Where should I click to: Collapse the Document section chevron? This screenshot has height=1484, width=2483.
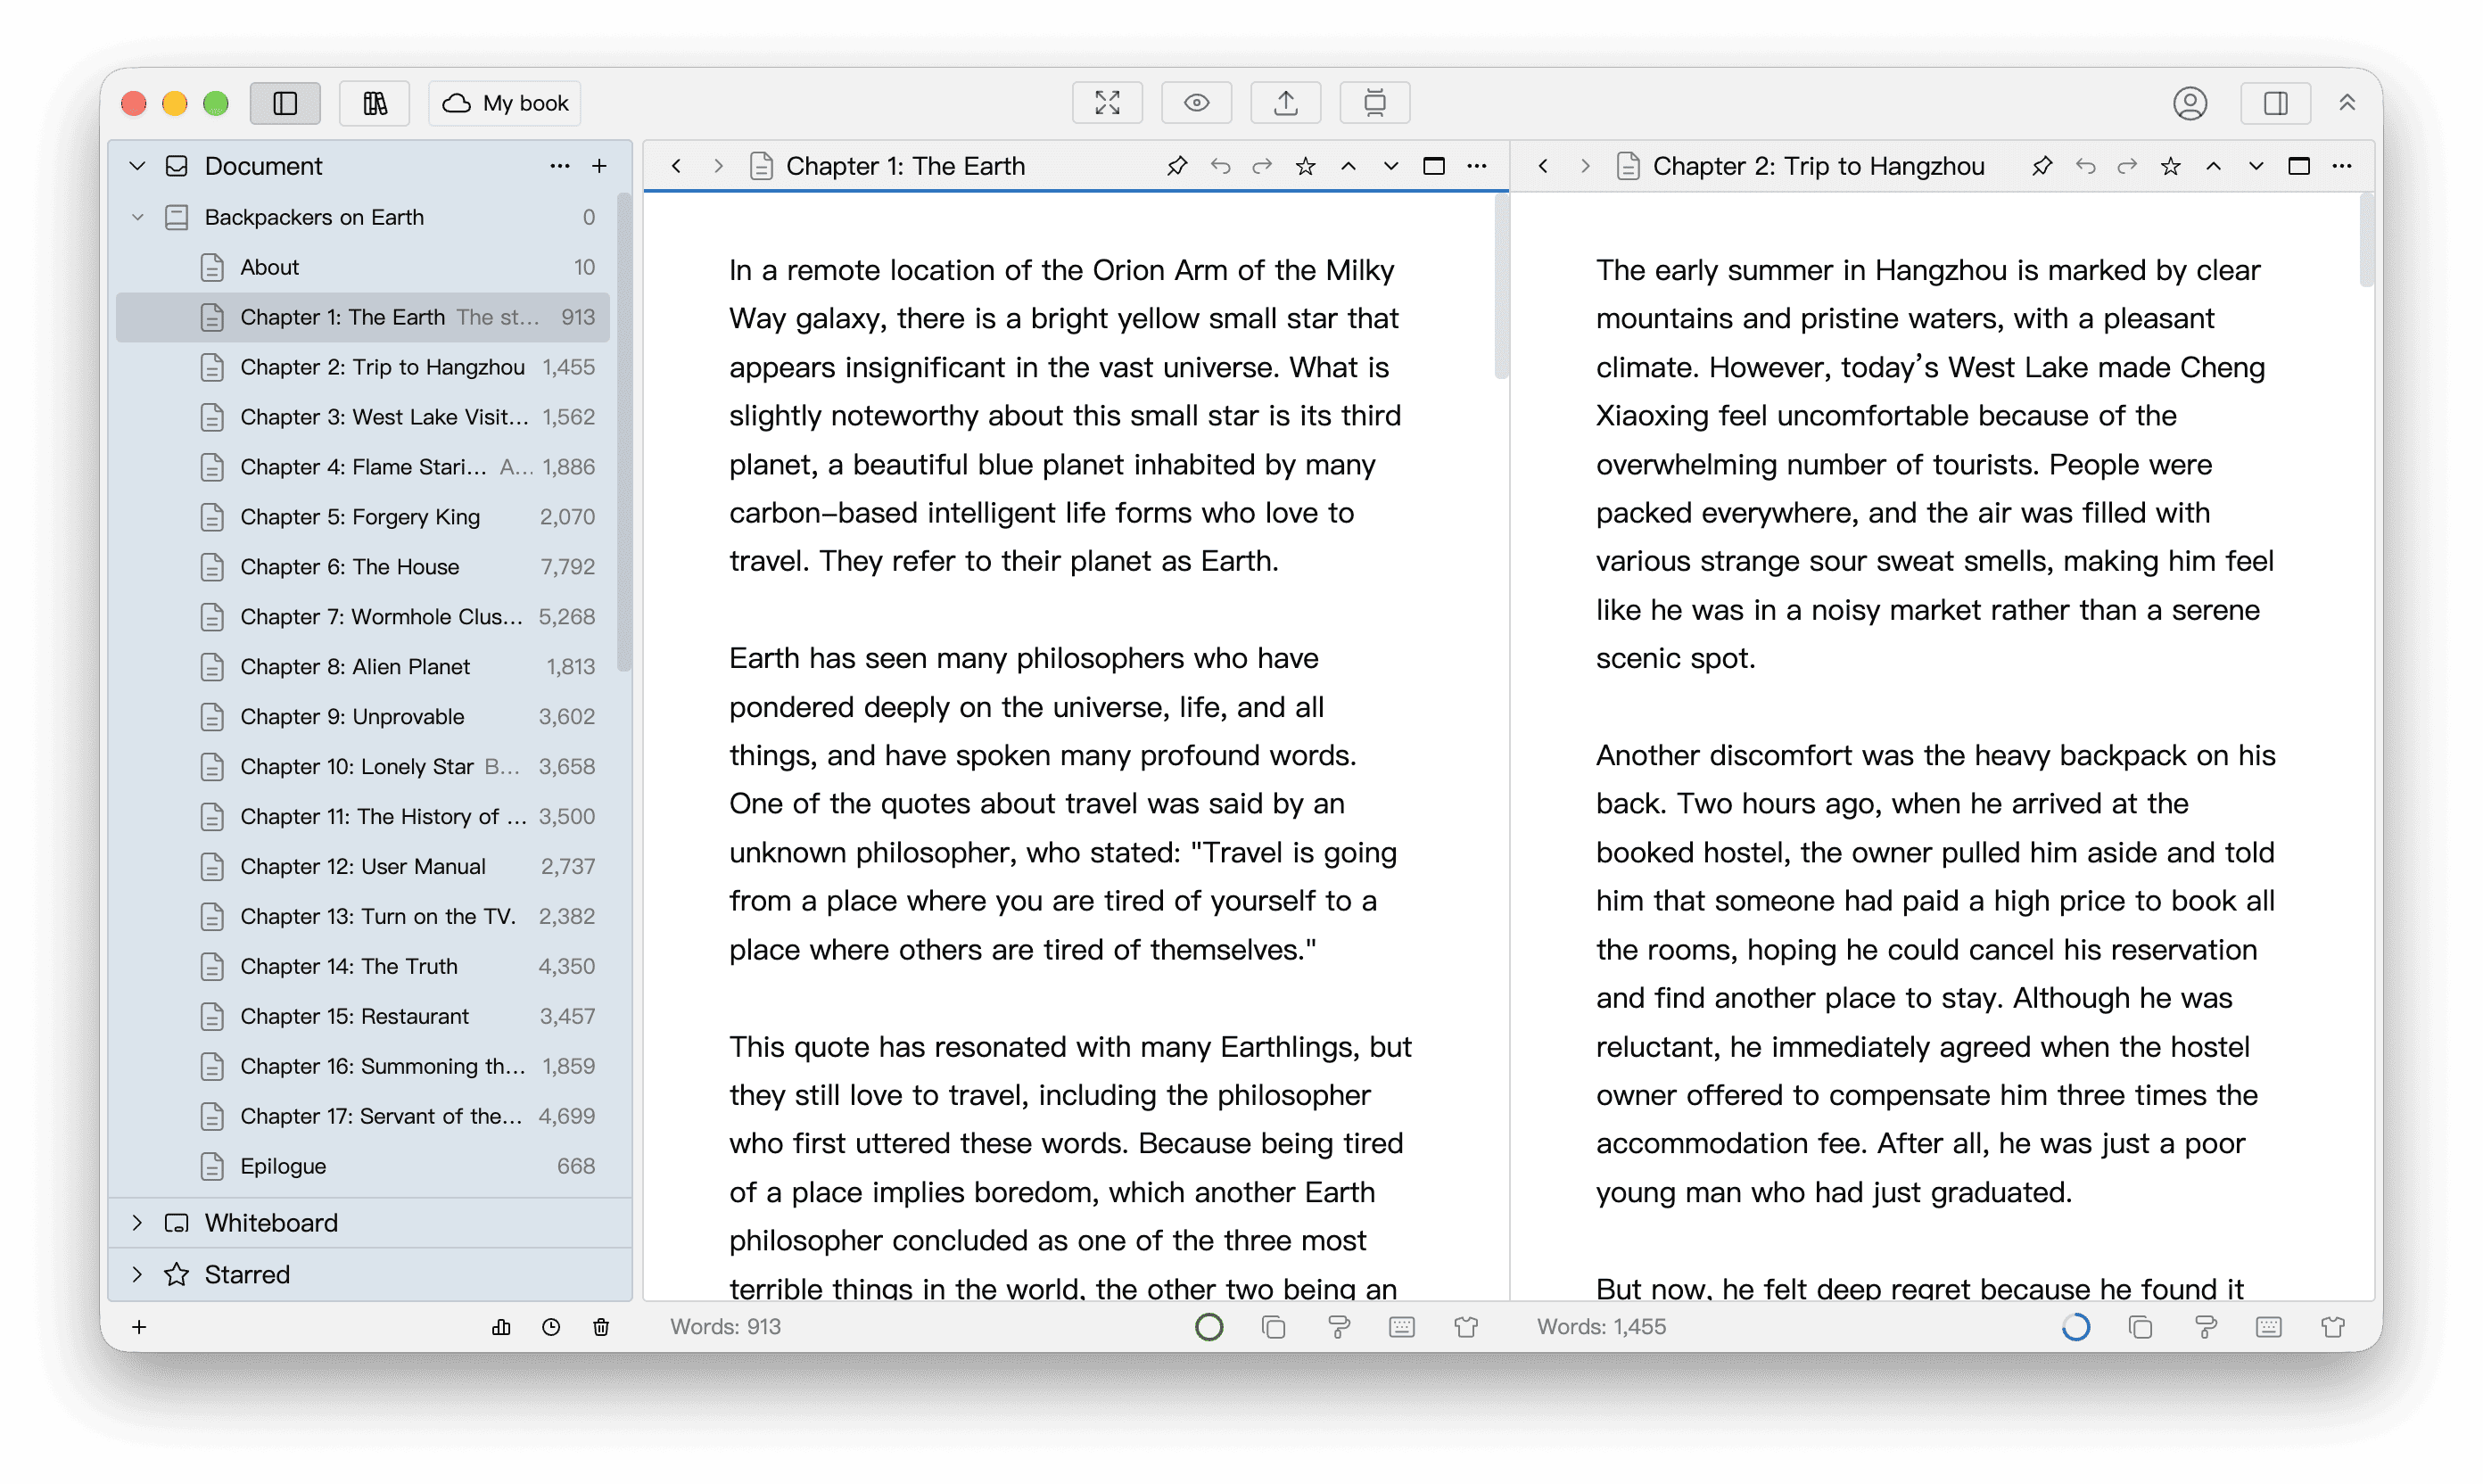point(138,166)
